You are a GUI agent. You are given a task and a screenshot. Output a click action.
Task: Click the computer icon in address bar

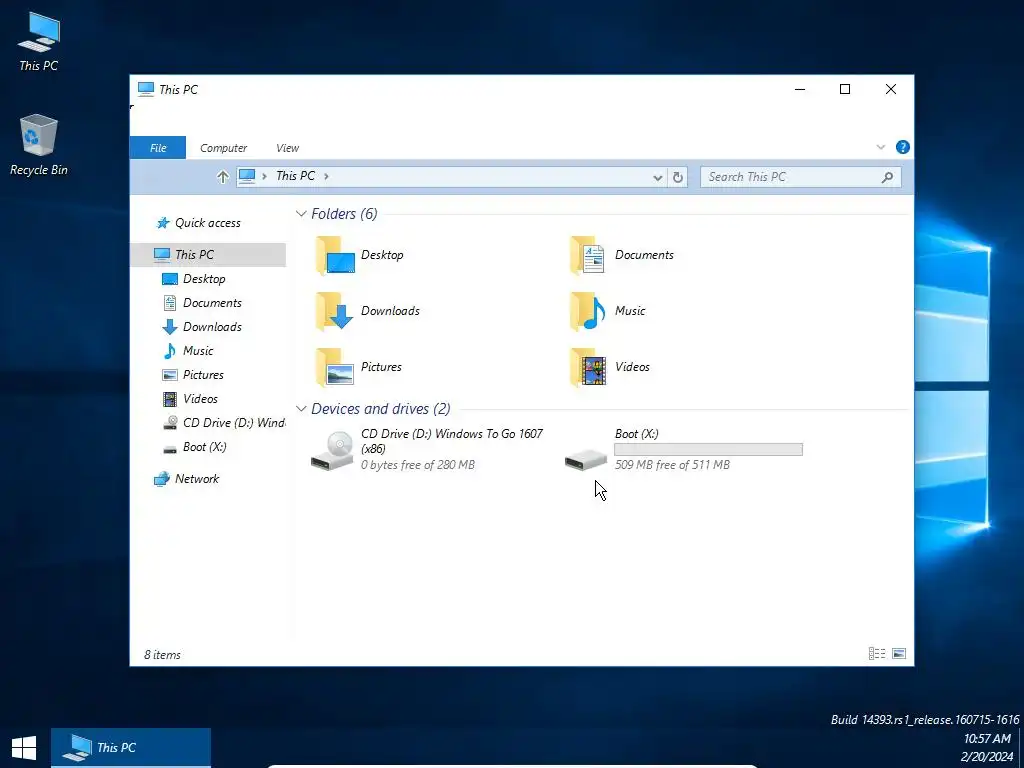click(247, 176)
